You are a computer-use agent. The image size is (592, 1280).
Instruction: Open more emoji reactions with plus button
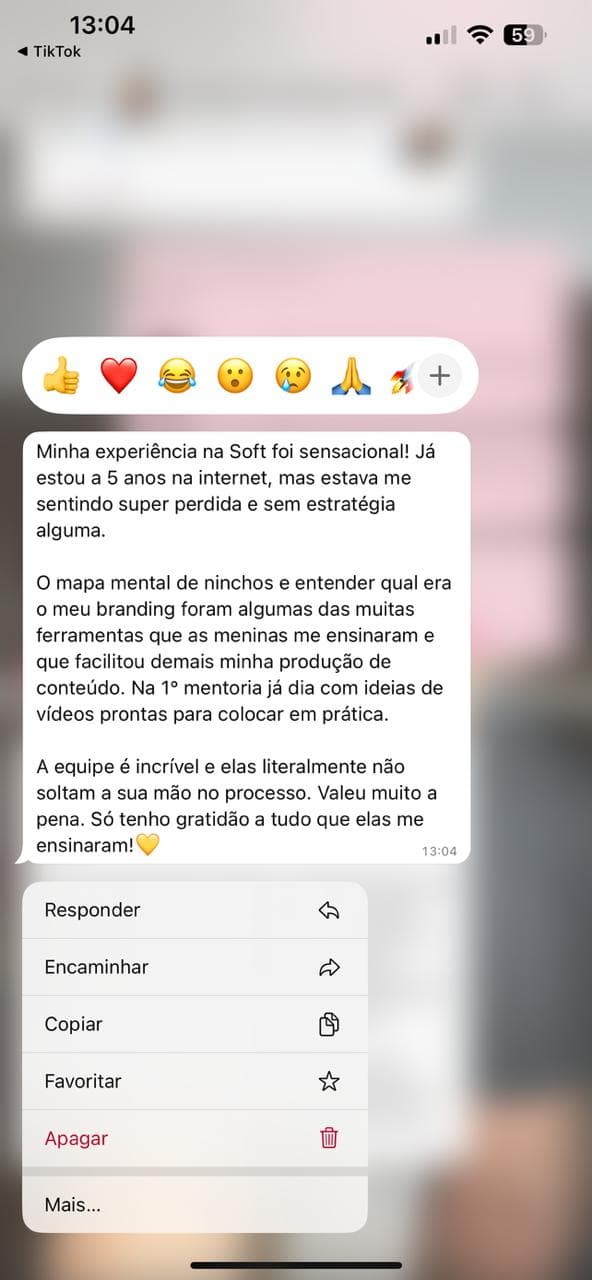pyautogui.click(x=440, y=376)
